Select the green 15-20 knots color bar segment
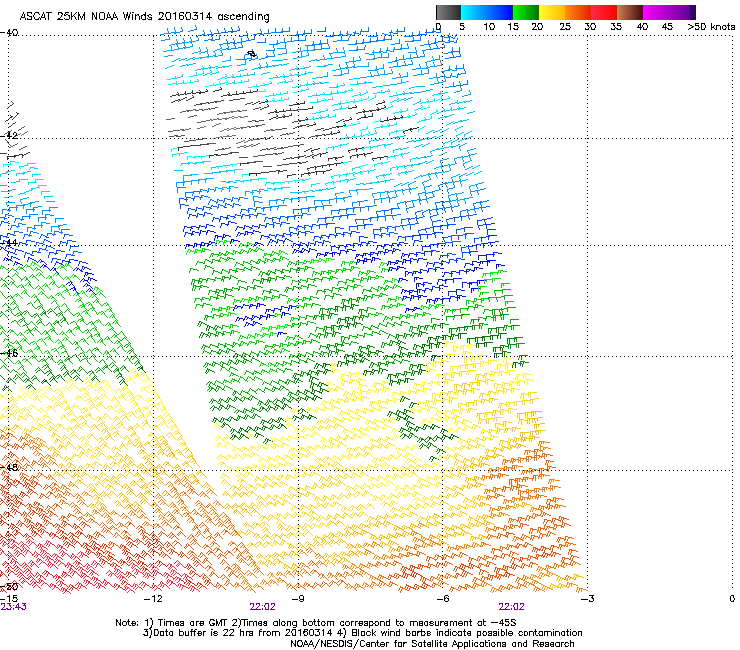740x650 pixels. [x=526, y=12]
